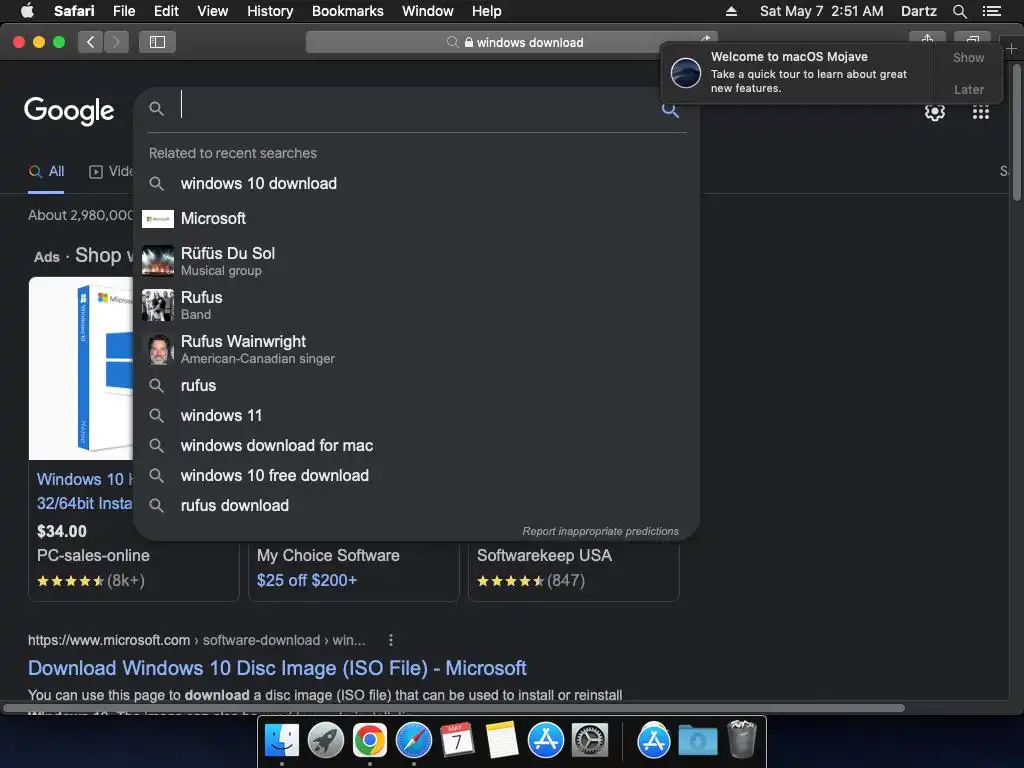Add a new tab plus button
Viewport: 1024px width, 768px height.
1011,48
